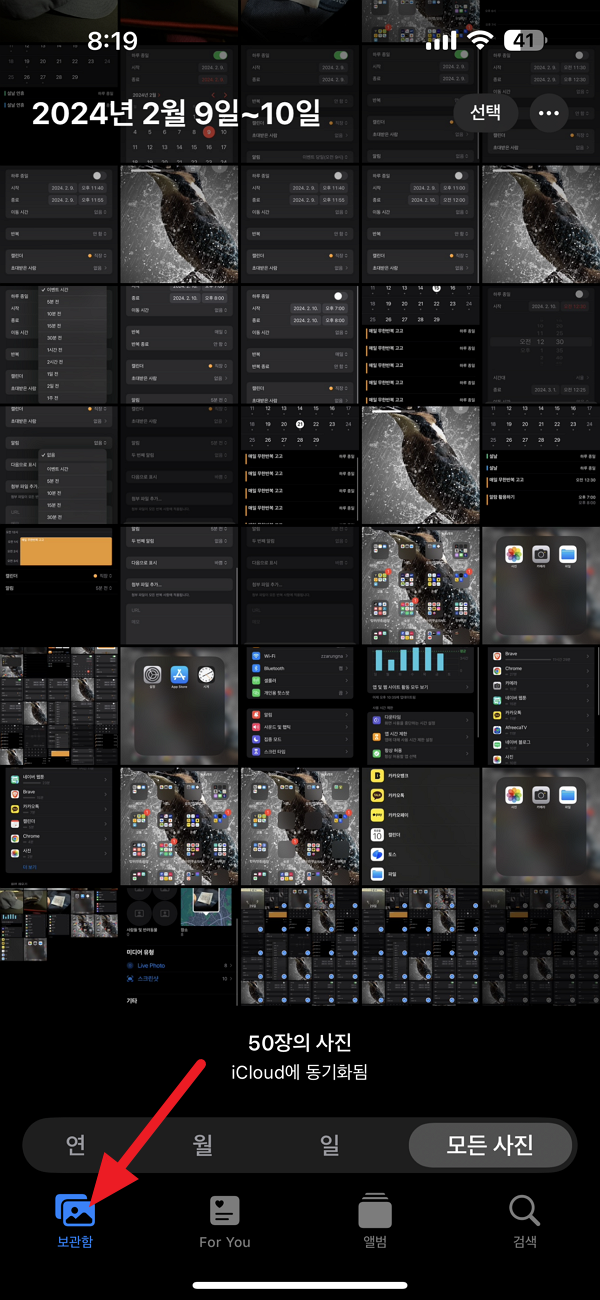Image resolution: width=600 pixels, height=1300 pixels.
Task: Open the Live Photo media types screenshot
Action: (179, 946)
